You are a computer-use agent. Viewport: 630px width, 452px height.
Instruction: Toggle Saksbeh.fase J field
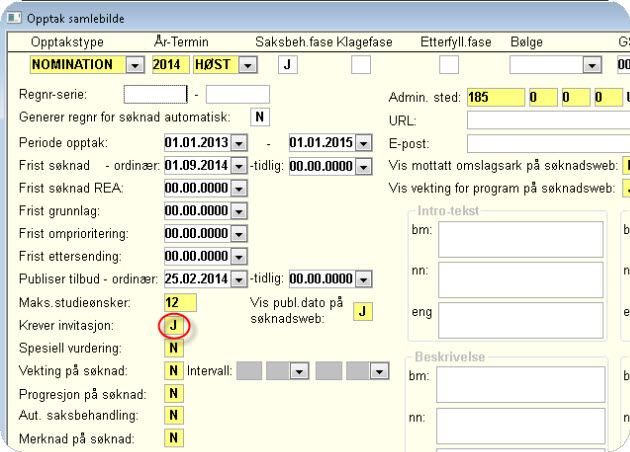point(288,65)
